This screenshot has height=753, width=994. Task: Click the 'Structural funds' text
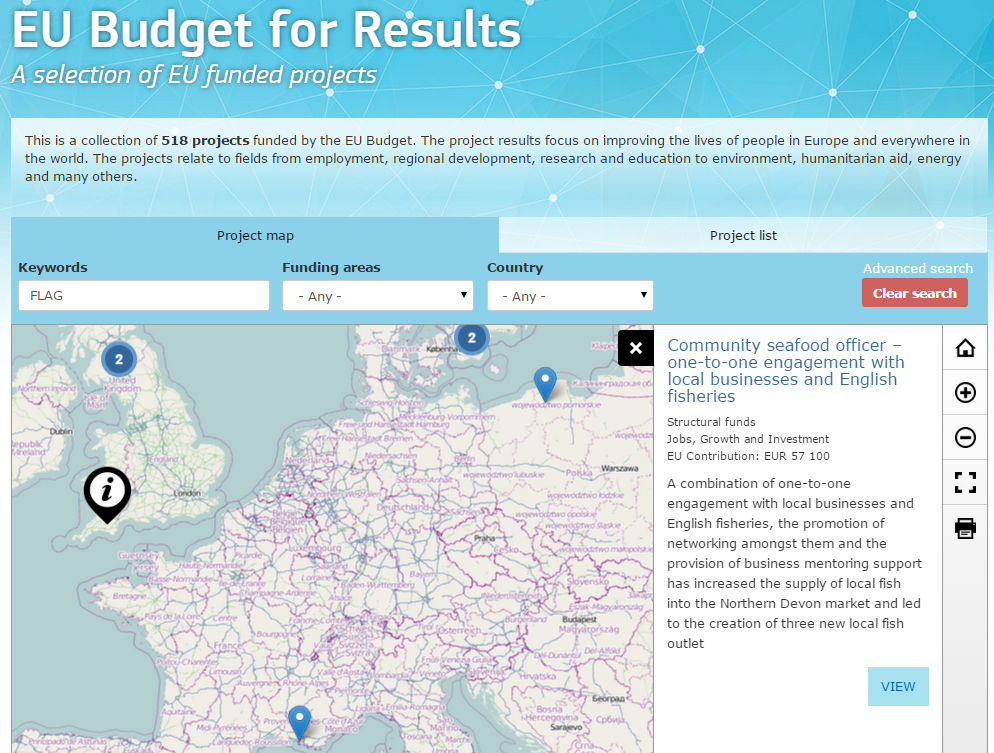click(x=711, y=422)
